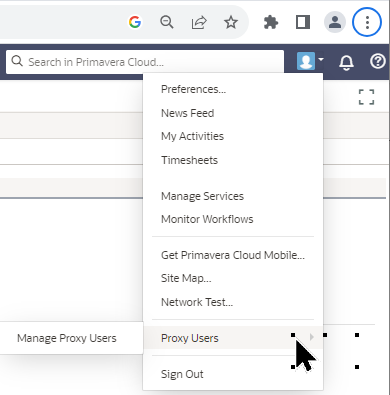Open News Feed menu item
Image resolution: width=390 pixels, height=395 pixels.
point(187,113)
